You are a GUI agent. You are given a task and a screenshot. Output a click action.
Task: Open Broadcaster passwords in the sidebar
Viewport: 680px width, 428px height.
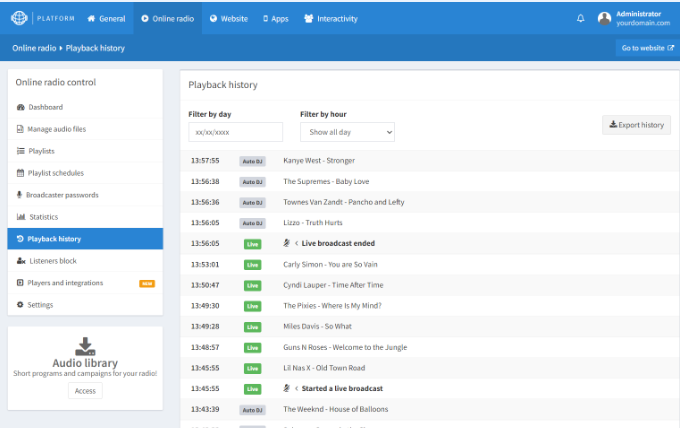[85, 195]
